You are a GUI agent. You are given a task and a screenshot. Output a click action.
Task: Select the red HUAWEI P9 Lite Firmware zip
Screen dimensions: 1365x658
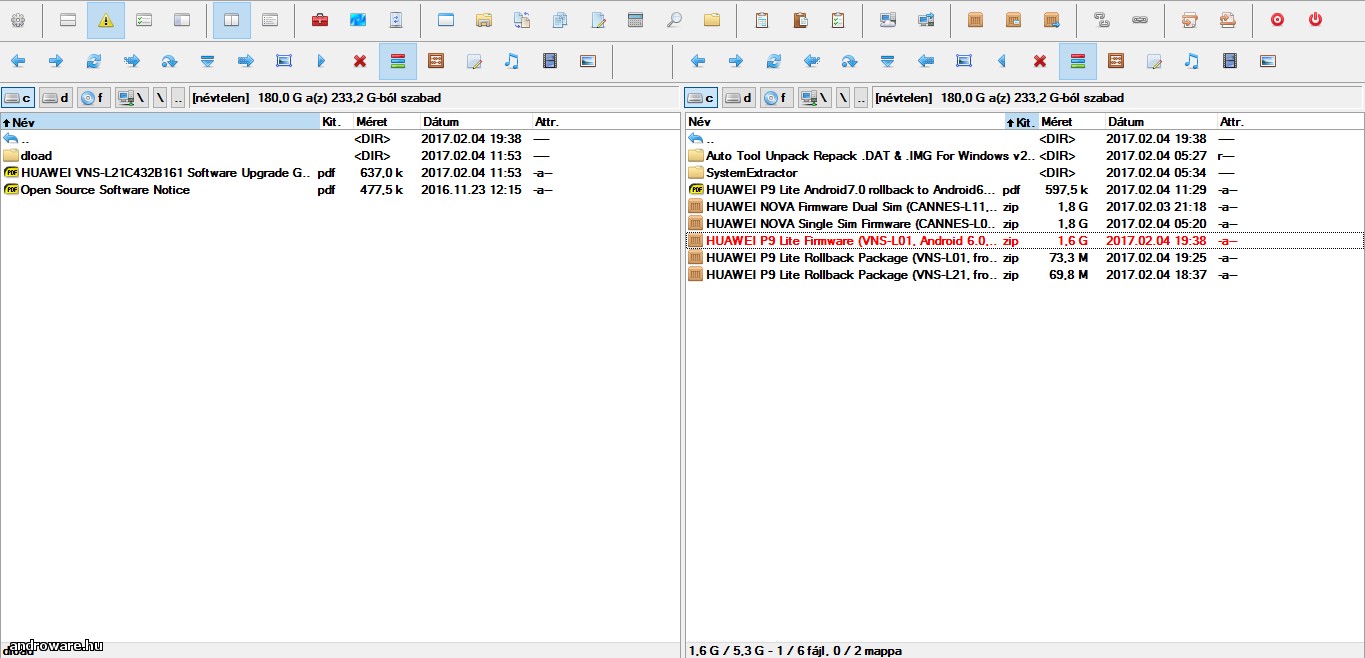point(1024,241)
